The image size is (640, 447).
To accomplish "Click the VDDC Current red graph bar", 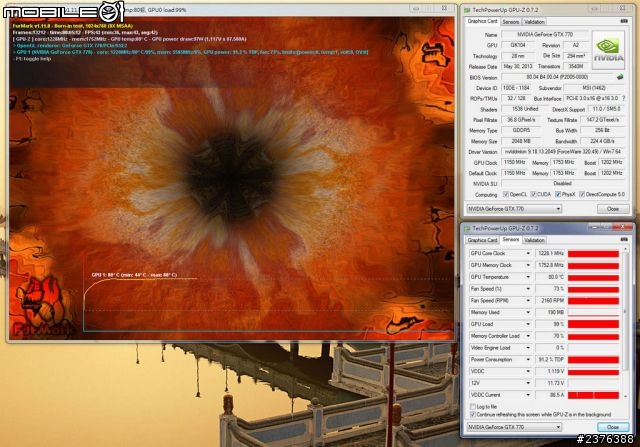I will (x=593, y=395).
